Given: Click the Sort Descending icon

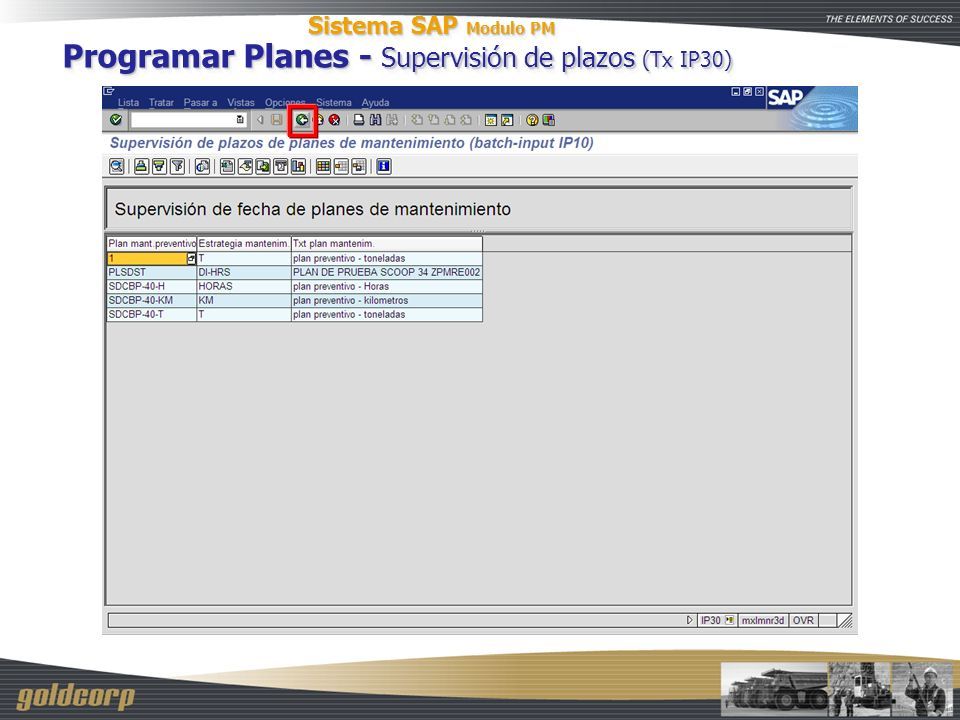Looking at the screenshot, I should point(159,166).
